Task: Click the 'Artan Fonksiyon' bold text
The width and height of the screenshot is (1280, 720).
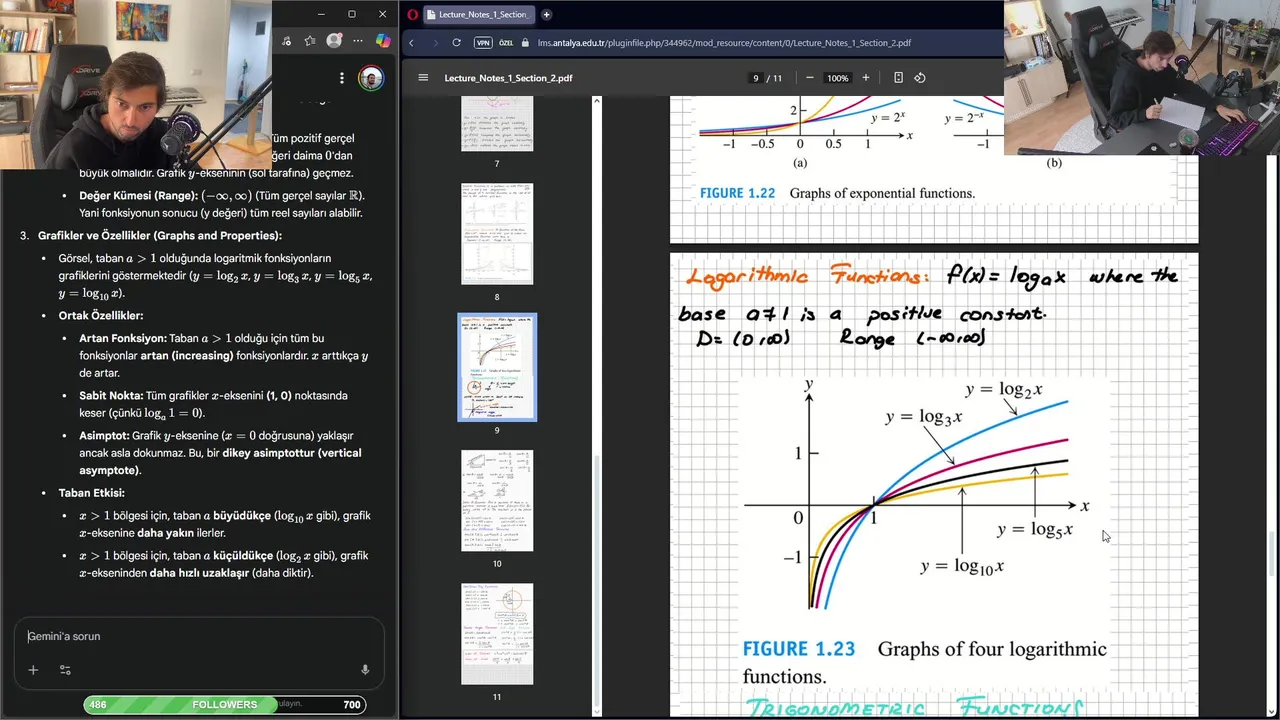Action: pos(123,338)
